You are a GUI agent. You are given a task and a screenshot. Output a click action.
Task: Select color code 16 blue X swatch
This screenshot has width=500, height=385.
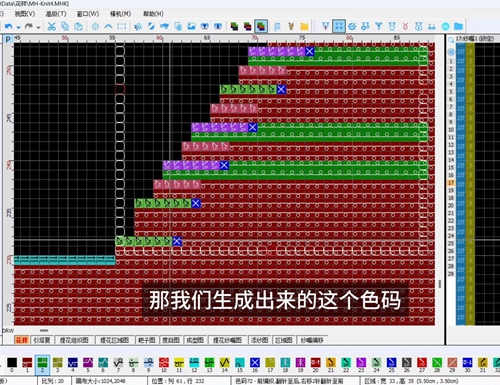[x=255, y=365]
